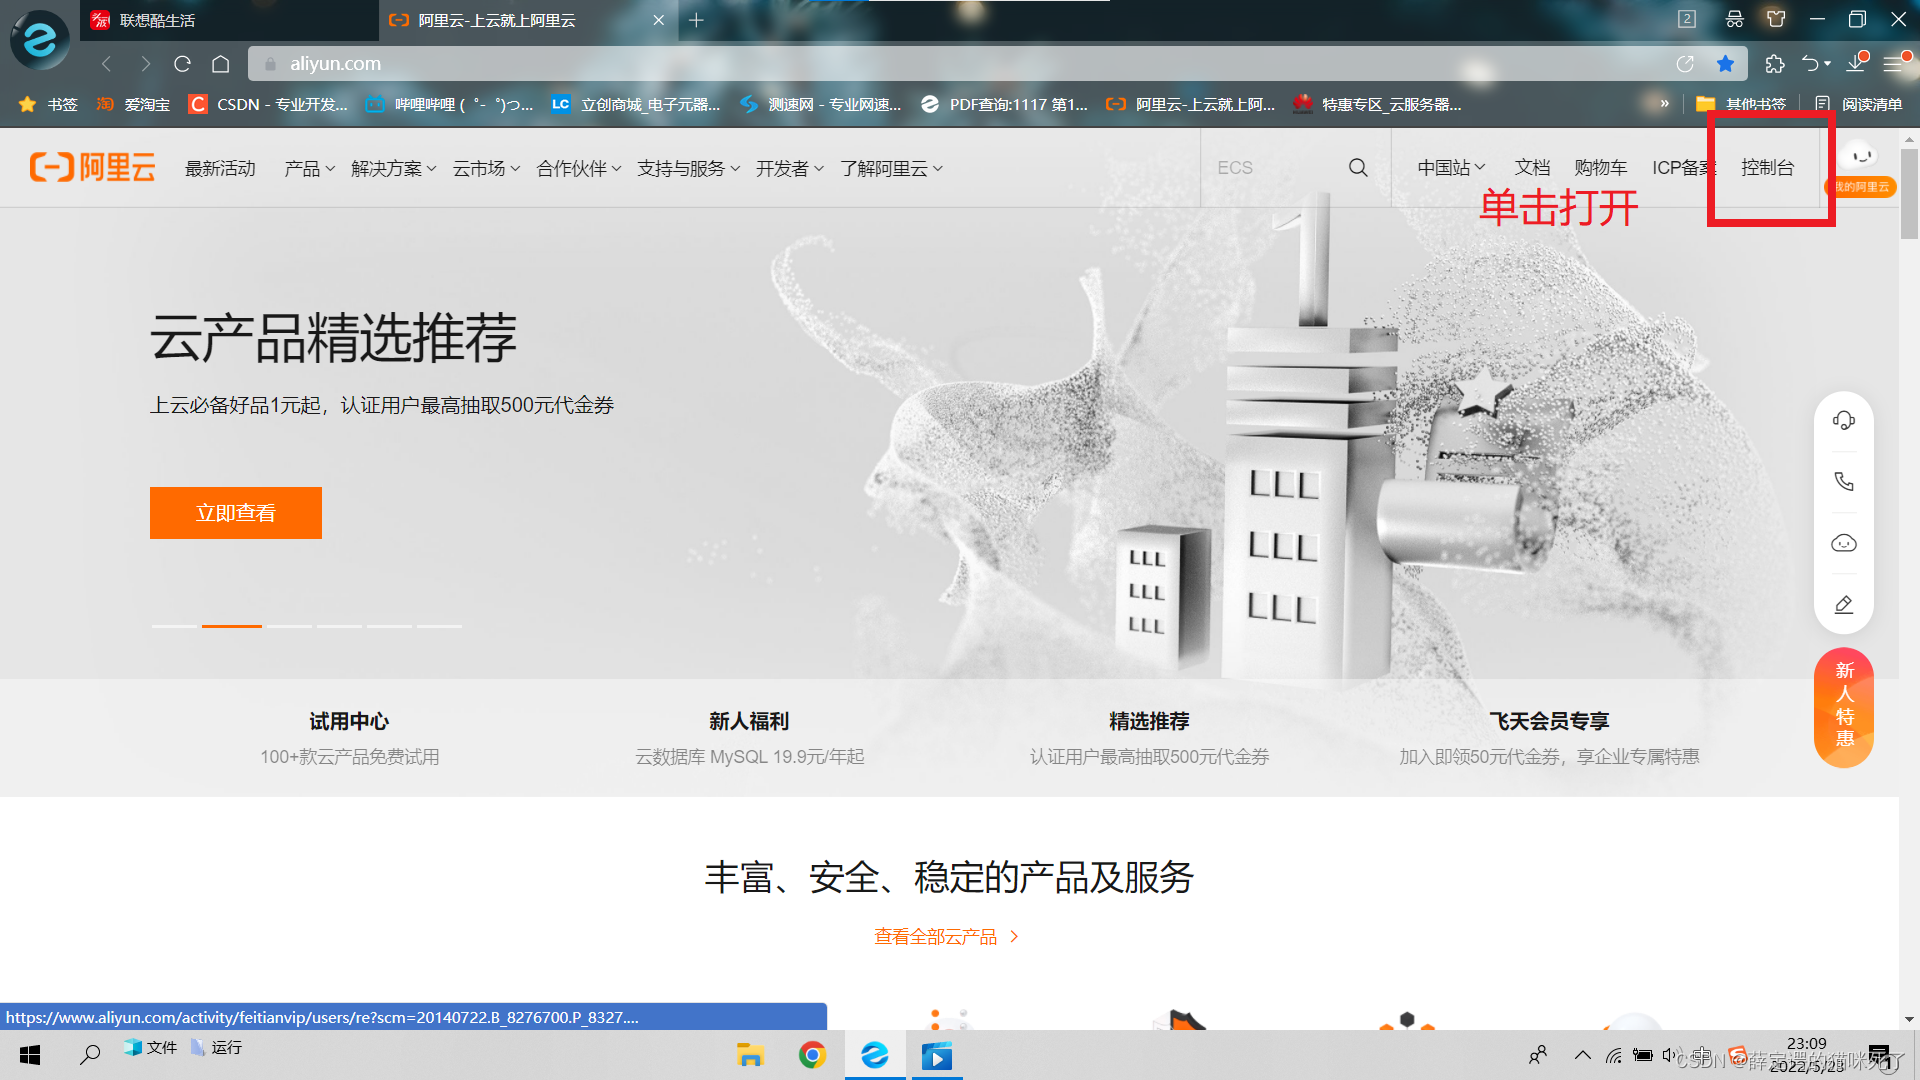Expand the 支持与服务 dropdown menu
This screenshot has height=1080, width=1920.
pos(689,168)
